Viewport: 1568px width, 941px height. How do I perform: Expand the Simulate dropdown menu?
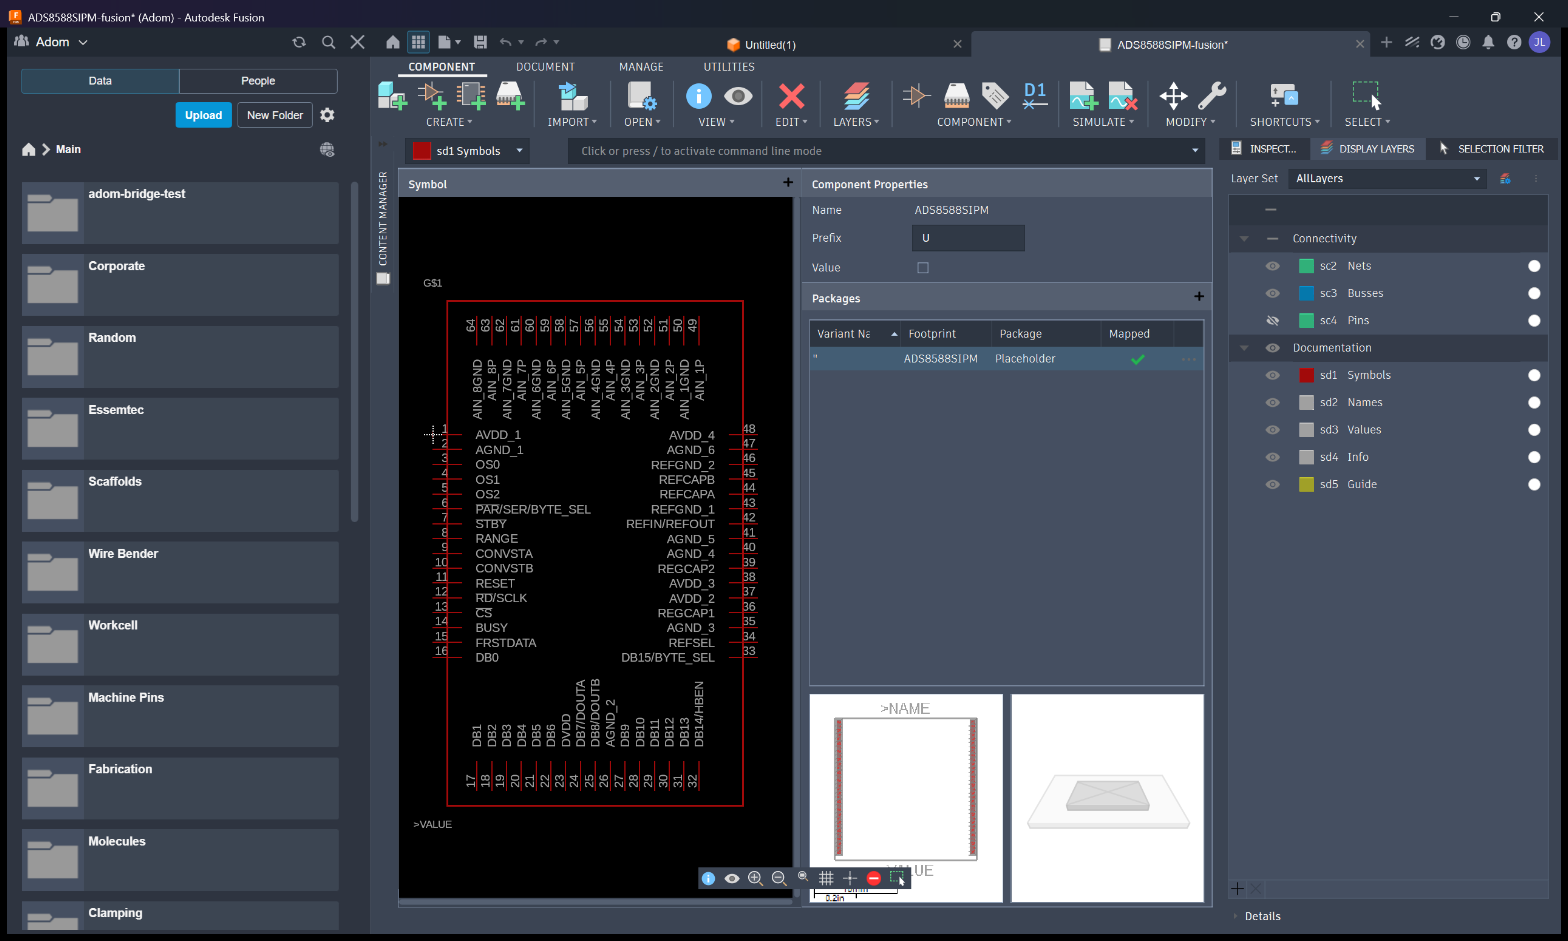[1103, 122]
